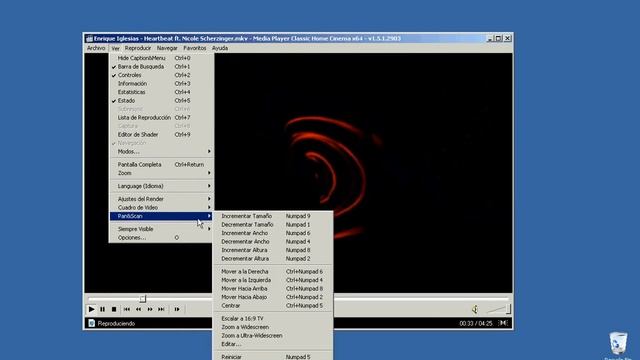Click the fast-forward (increase speed) button
Screen dimensions: 640x360
150,309
